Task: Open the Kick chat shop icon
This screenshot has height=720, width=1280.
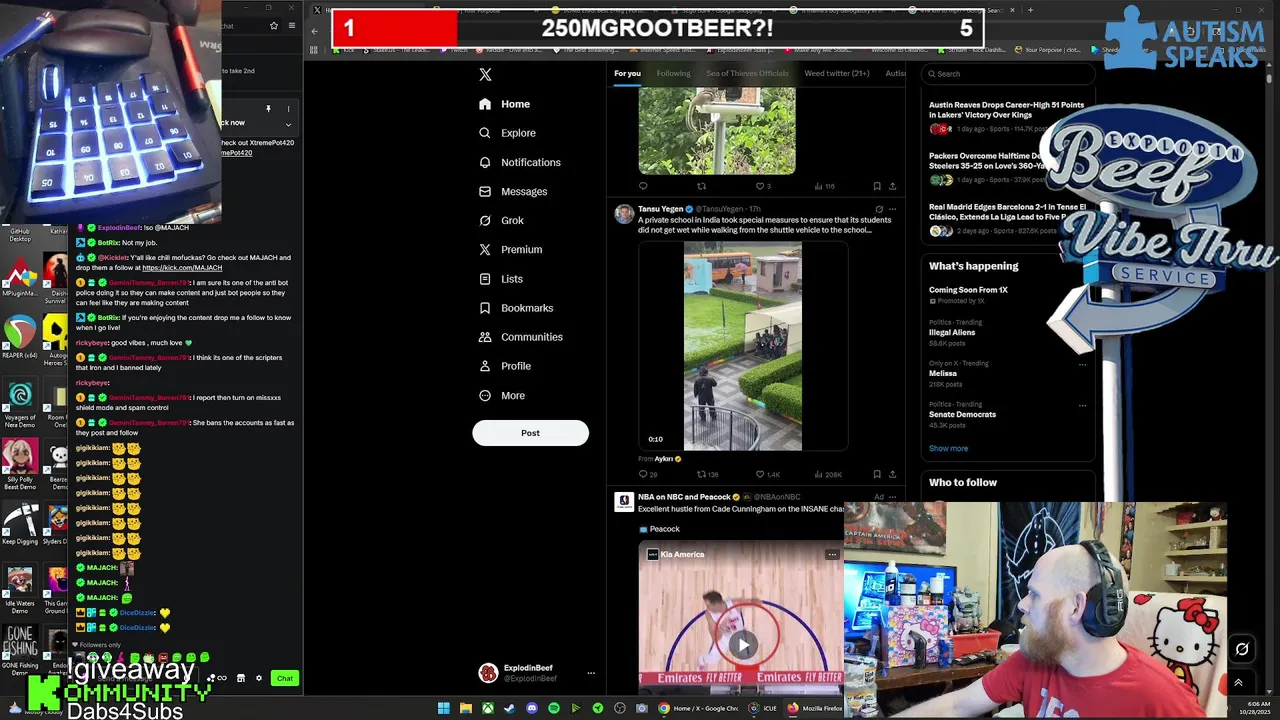Action: (x=240, y=678)
